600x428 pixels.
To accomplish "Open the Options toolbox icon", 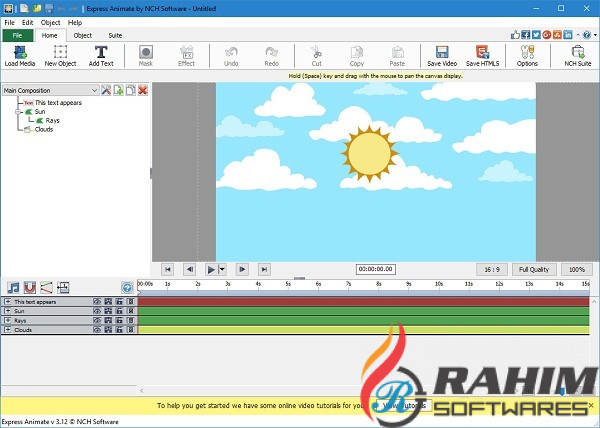I will coord(527,55).
